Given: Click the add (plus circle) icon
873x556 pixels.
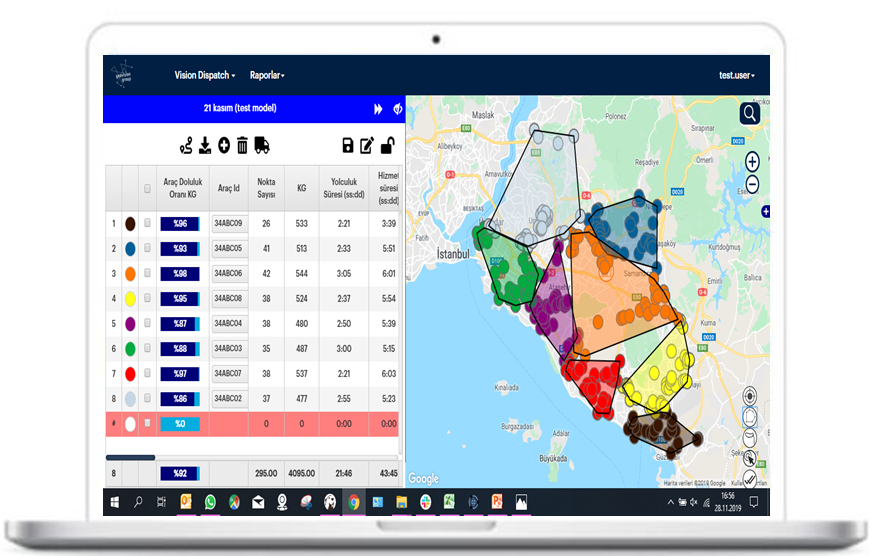Looking at the screenshot, I should (224, 145).
